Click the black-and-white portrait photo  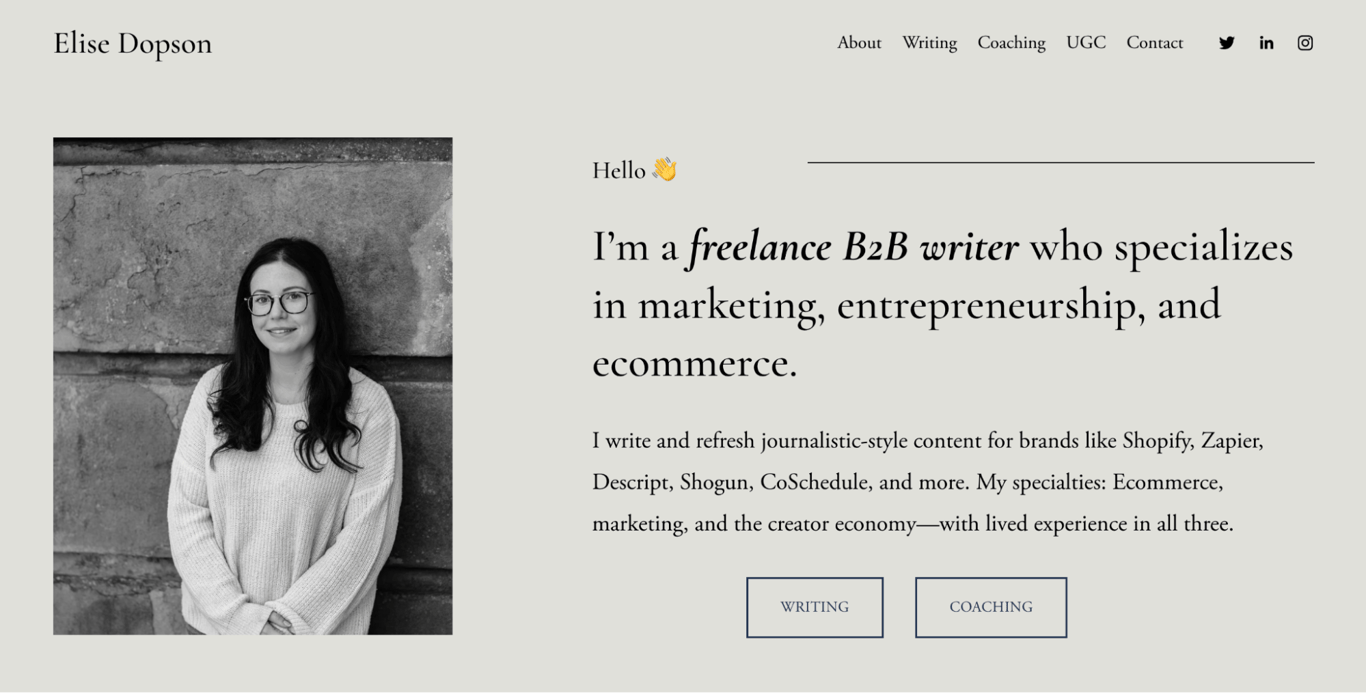[x=252, y=385]
